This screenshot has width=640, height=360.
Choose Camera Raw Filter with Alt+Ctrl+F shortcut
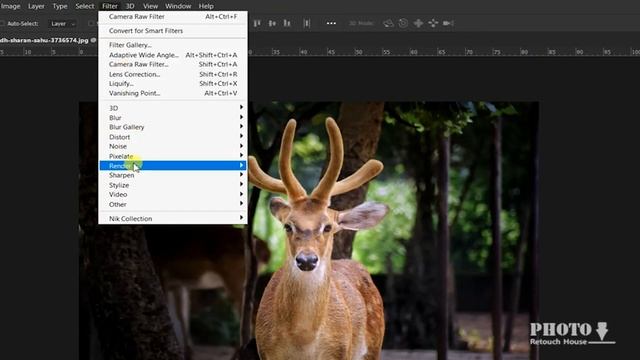point(173,17)
